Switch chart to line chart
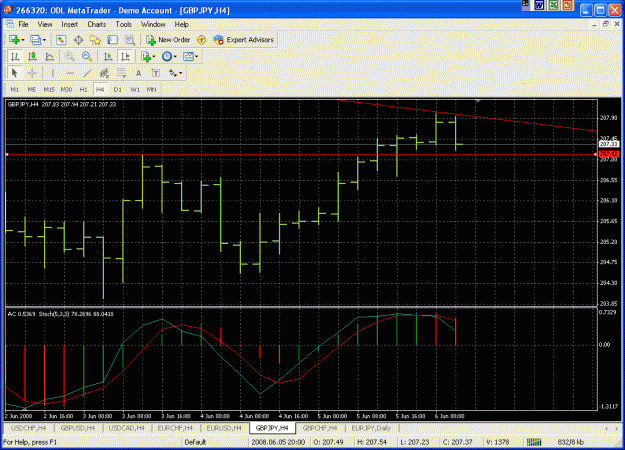This screenshot has width=625, height=450. click(x=49, y=57)
